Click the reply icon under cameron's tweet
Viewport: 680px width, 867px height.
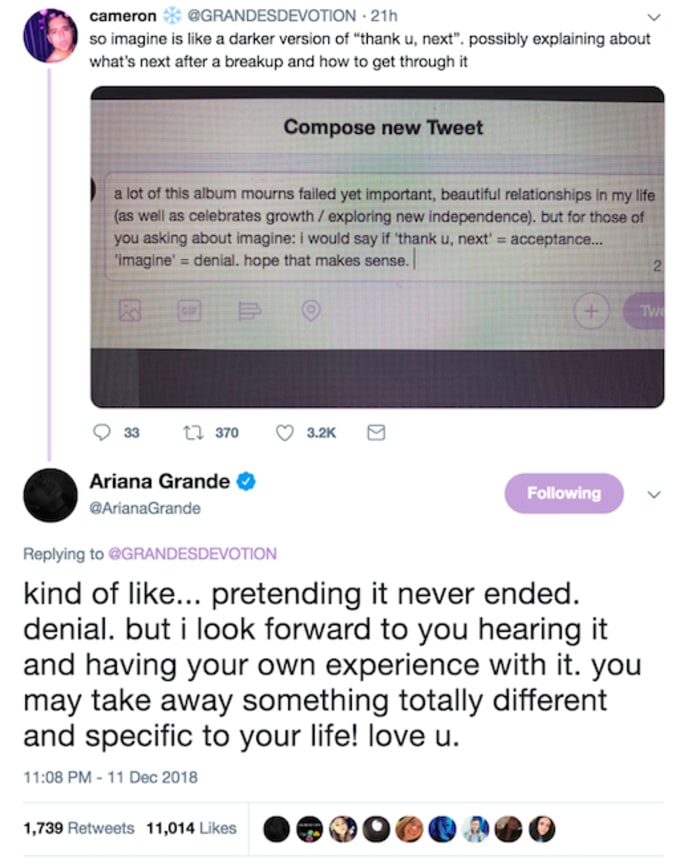click(x=101, y=432)
